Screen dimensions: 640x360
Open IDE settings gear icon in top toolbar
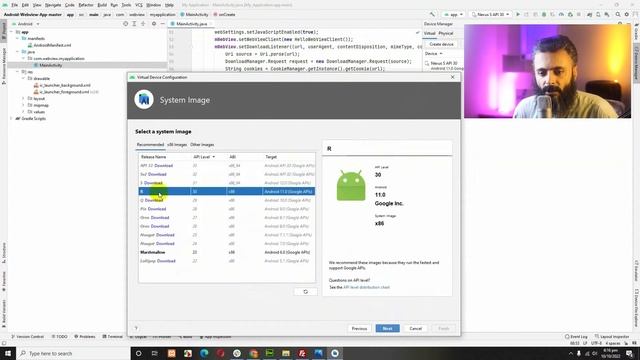pos(627,14)
